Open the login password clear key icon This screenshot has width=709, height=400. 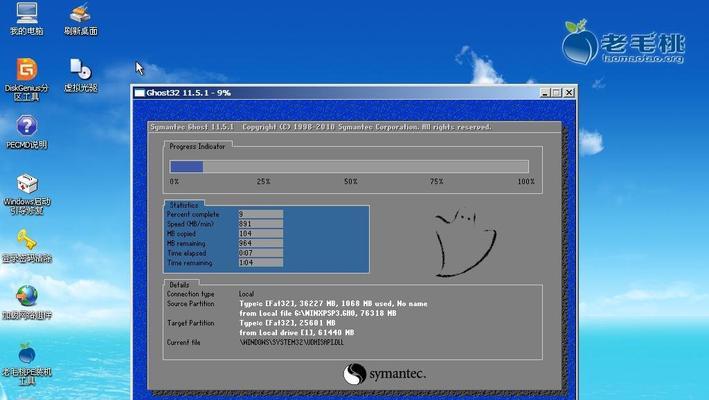click(27, 246)
